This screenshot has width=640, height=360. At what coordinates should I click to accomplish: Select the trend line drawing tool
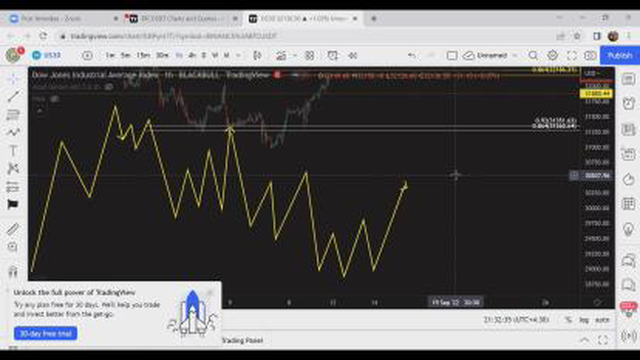pyautogui.click(x=13, y=96)
